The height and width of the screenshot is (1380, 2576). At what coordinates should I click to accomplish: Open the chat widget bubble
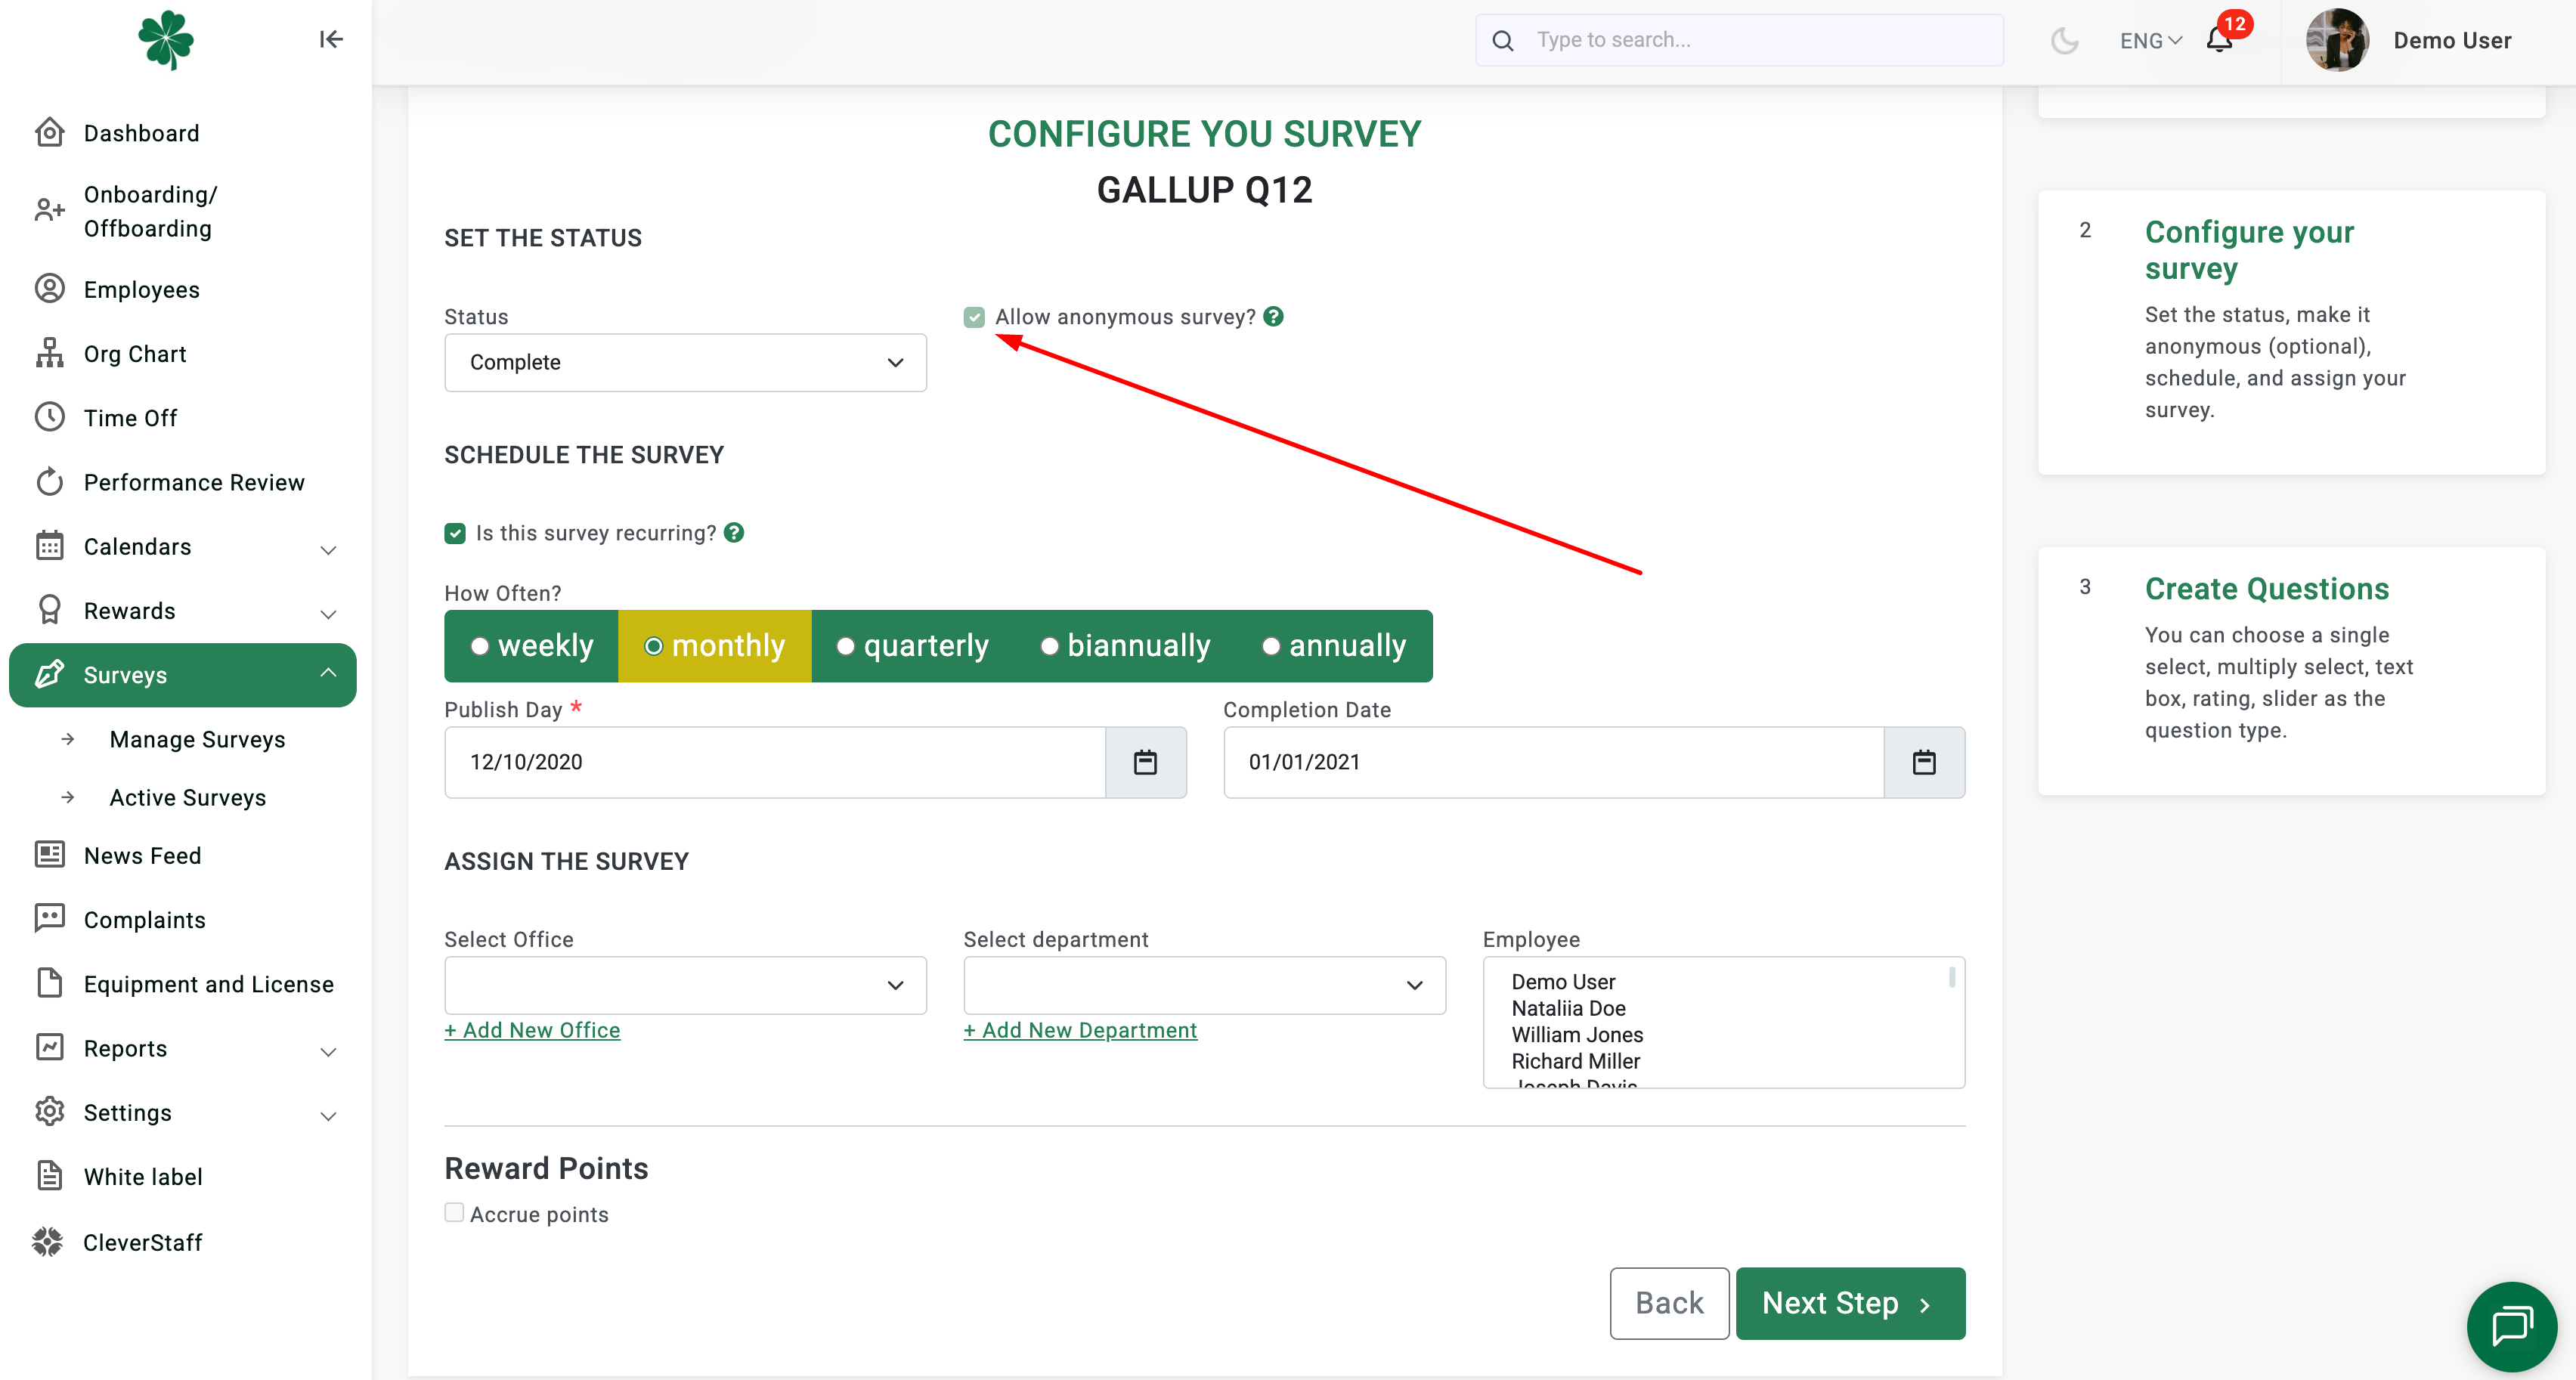click(x=2511, y=1326)
